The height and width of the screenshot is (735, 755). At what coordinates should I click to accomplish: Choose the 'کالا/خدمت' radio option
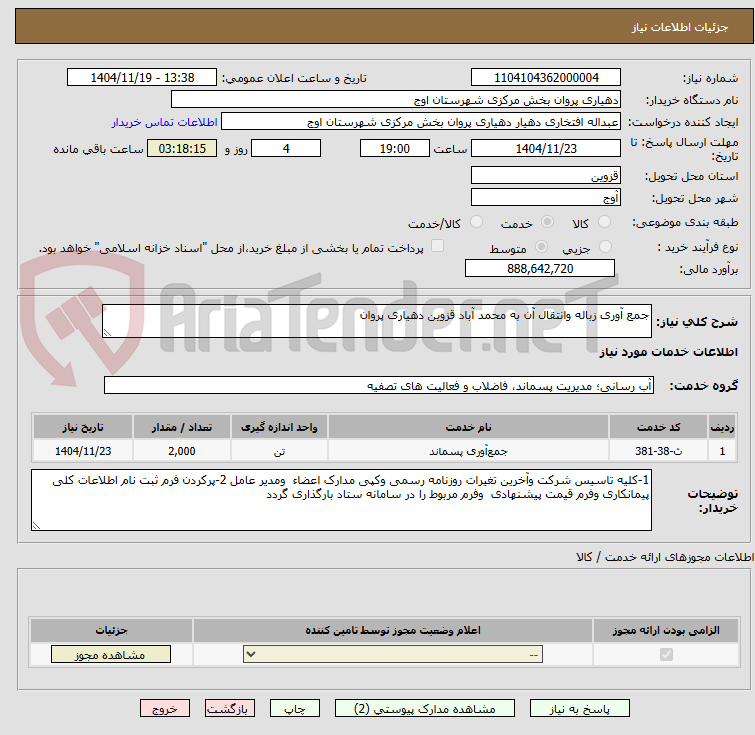pos(476,222)
